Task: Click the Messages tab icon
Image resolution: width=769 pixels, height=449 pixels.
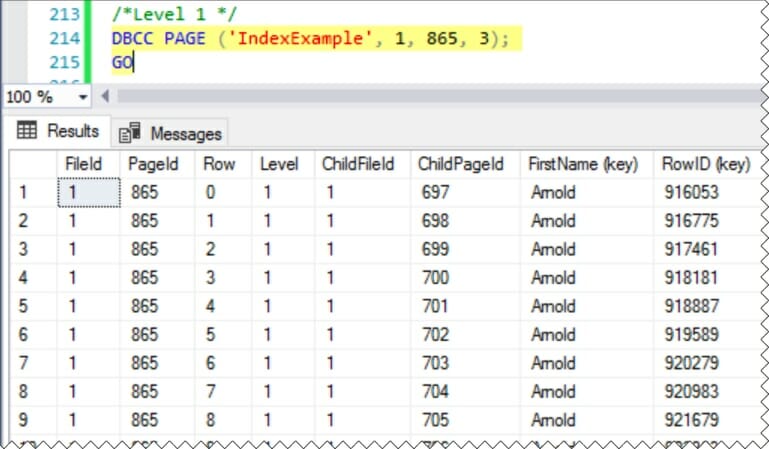Action: [129, 133]
